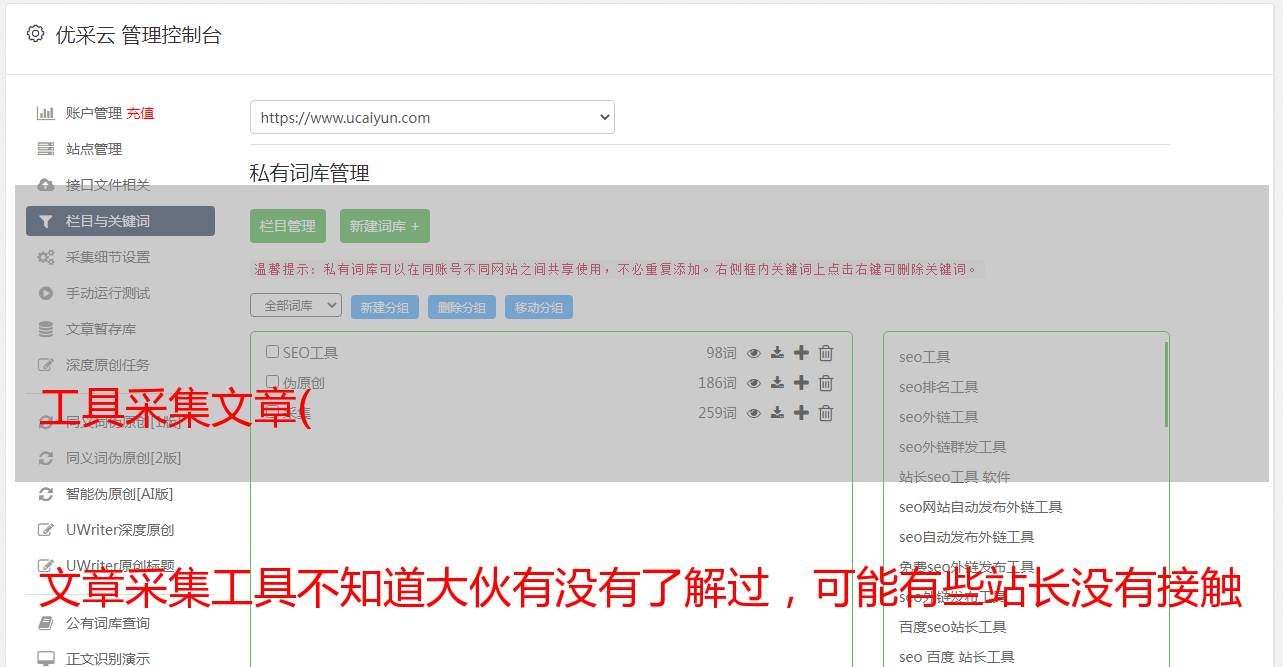Image resolution: width=1283 pixels, height=667 pixels.
Task: Select keyword seo排名工具
Action: point(939,387)
